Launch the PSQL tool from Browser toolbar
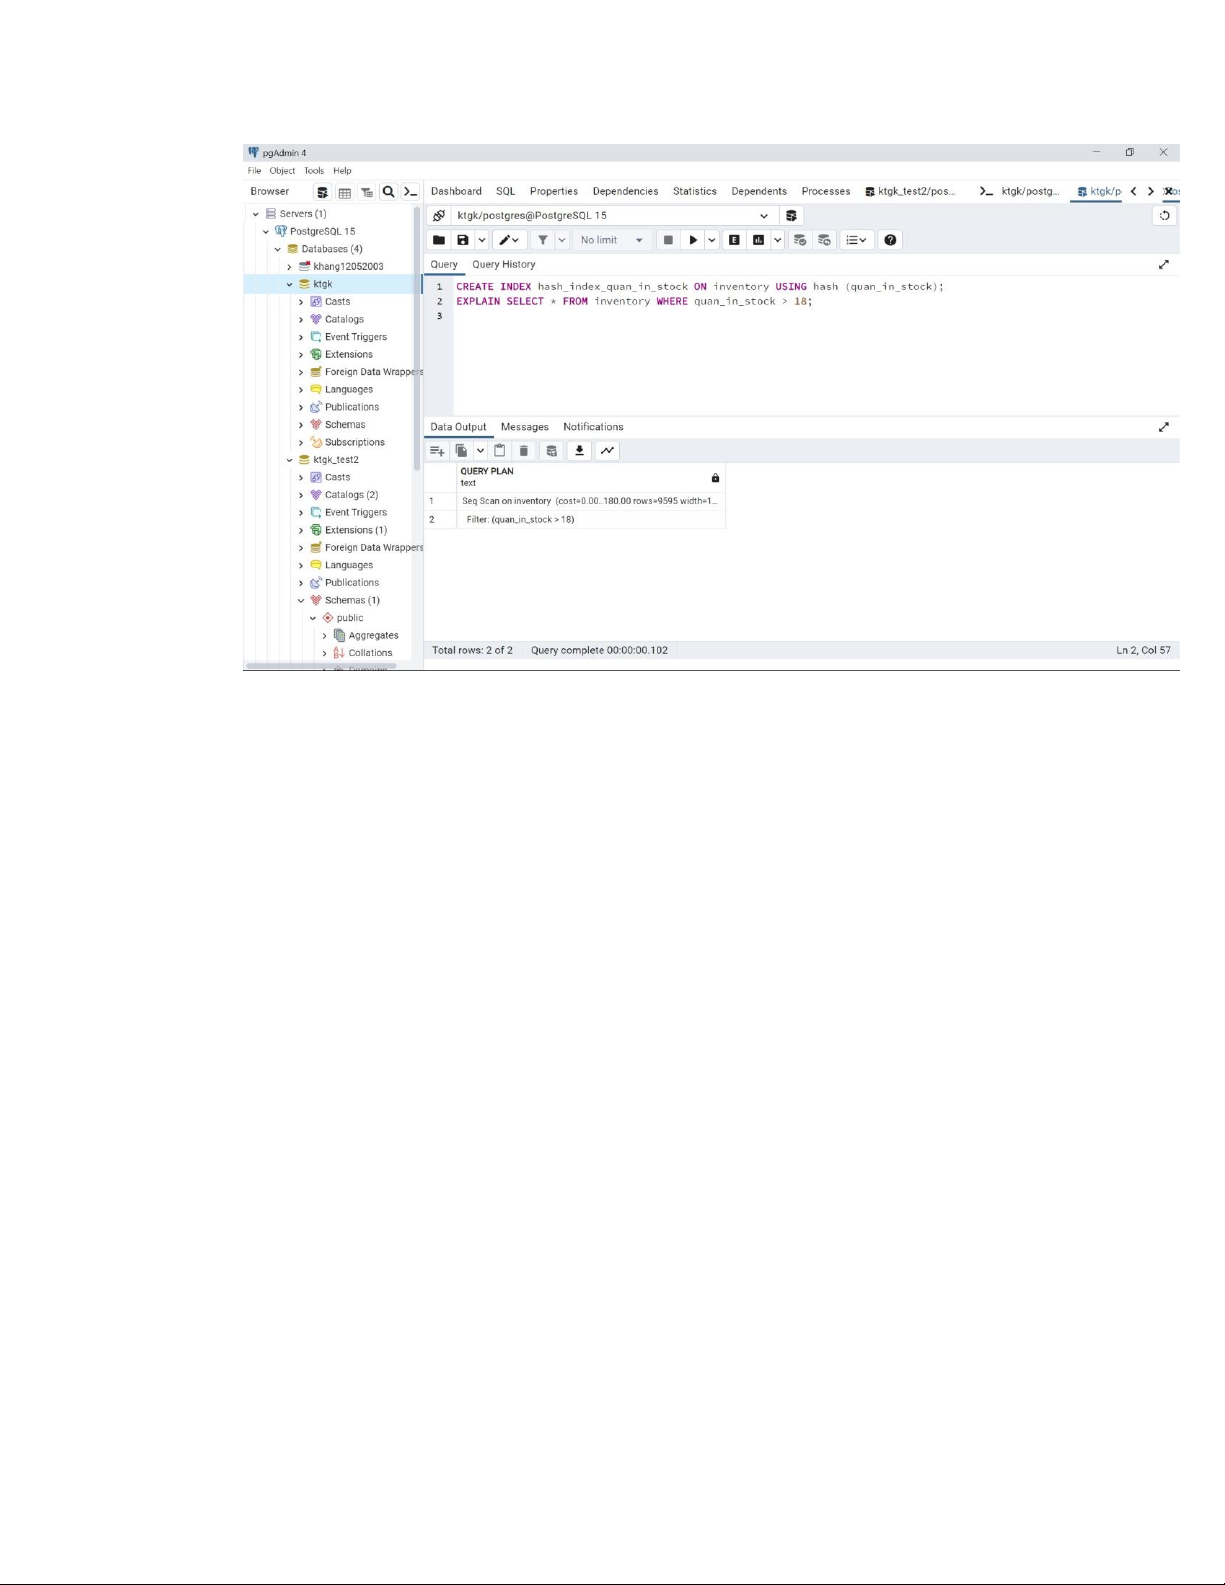The height and width of the screenshot is (1585, 1225). (x=410, y=192)
